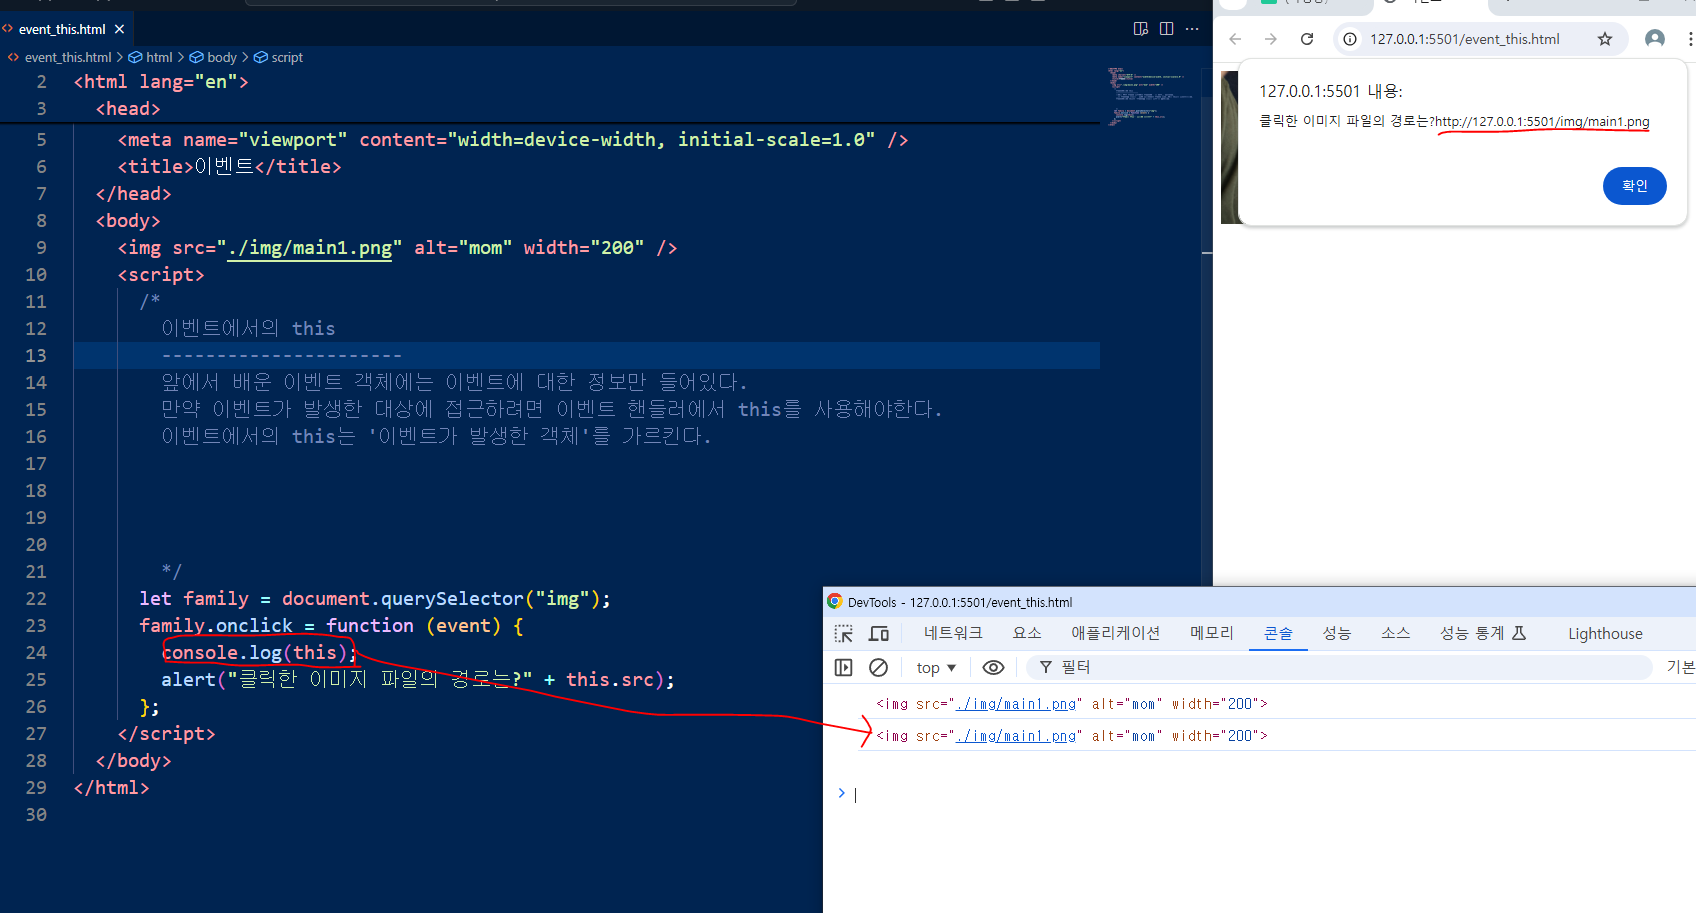Click the editor tab file type icon
1696x913 pixels.
[x=8, y=29]
